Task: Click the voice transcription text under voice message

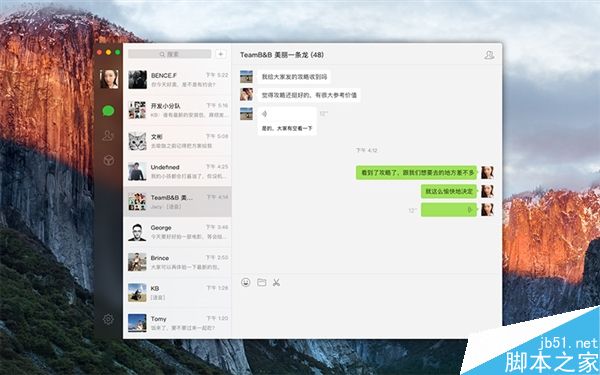Action: click(287, 129)
